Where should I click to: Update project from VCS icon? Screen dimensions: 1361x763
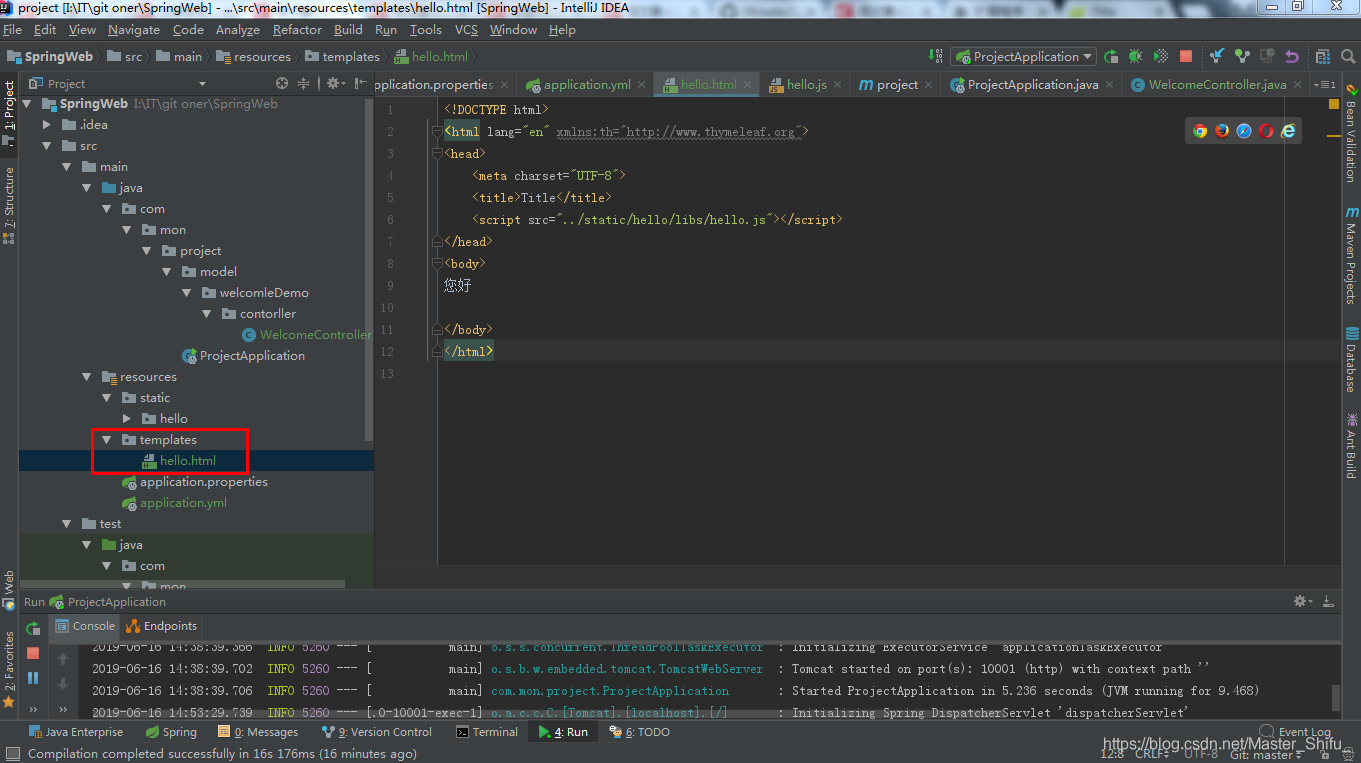tap(1217, 57)
